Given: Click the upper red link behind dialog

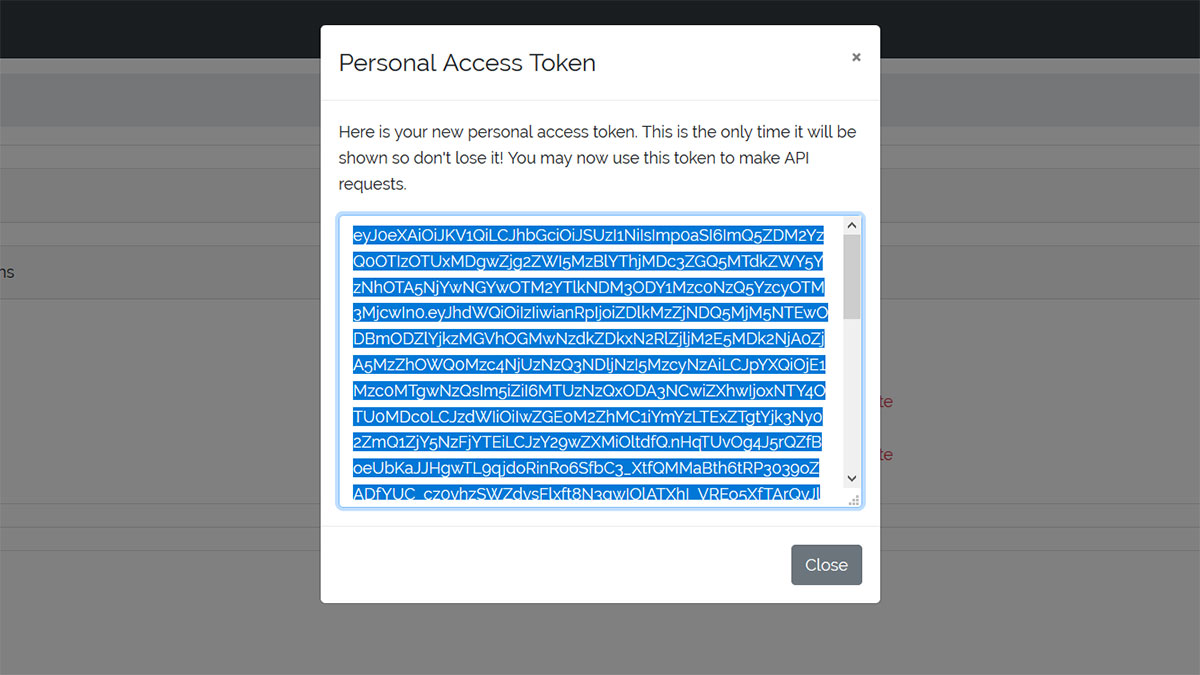Looking at the screenshot, I should [x=886, y=401].
